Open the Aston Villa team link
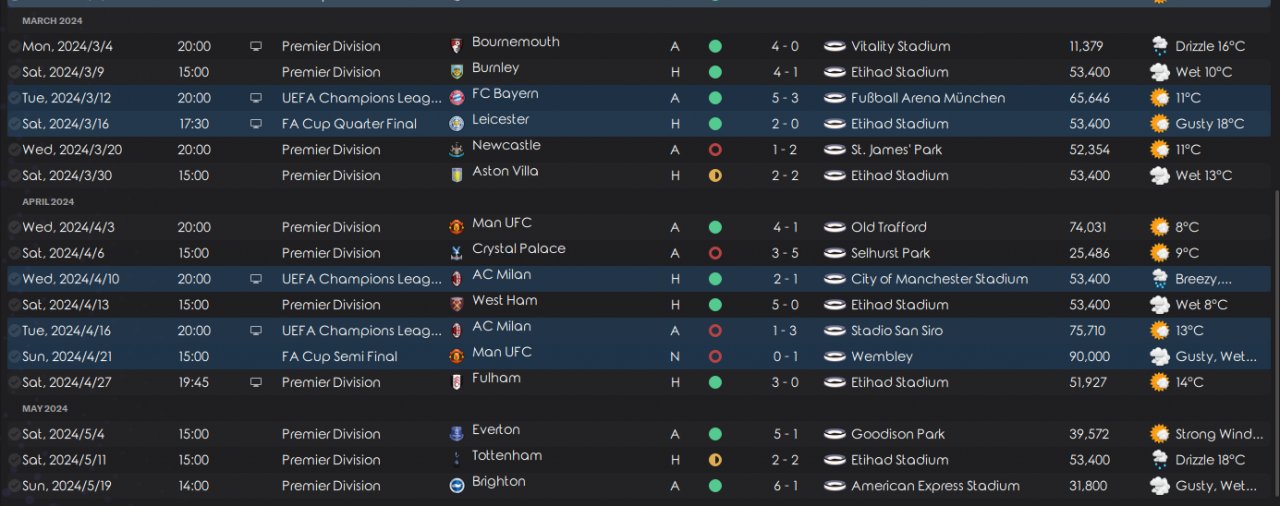The width and height of the screenshot is (1280, 506). (505, 171)
